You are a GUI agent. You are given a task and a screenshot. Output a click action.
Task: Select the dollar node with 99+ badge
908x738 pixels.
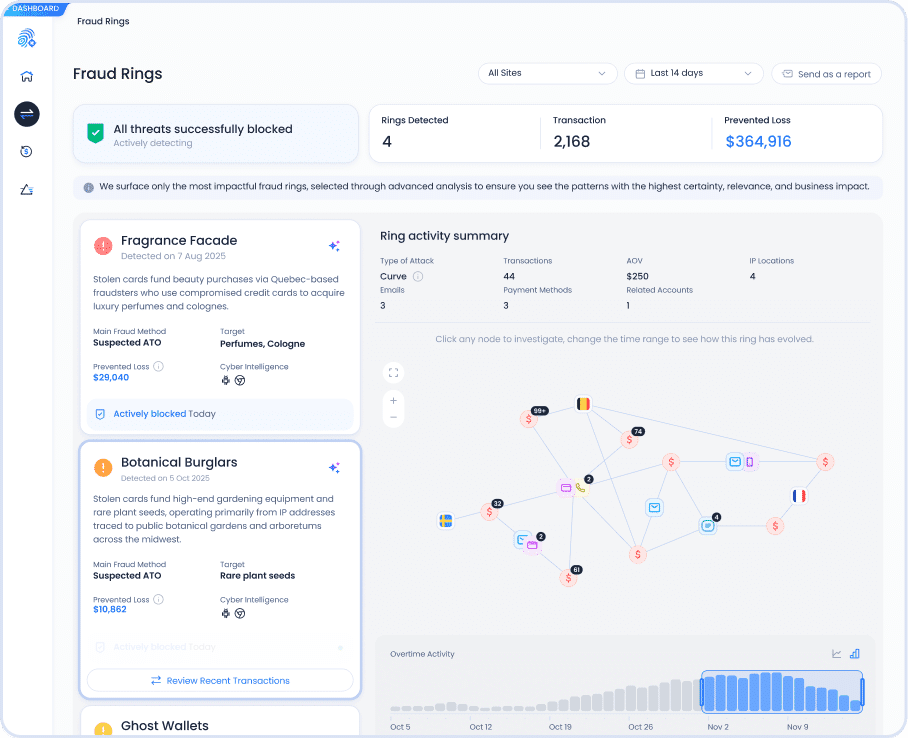coord(529,418)
